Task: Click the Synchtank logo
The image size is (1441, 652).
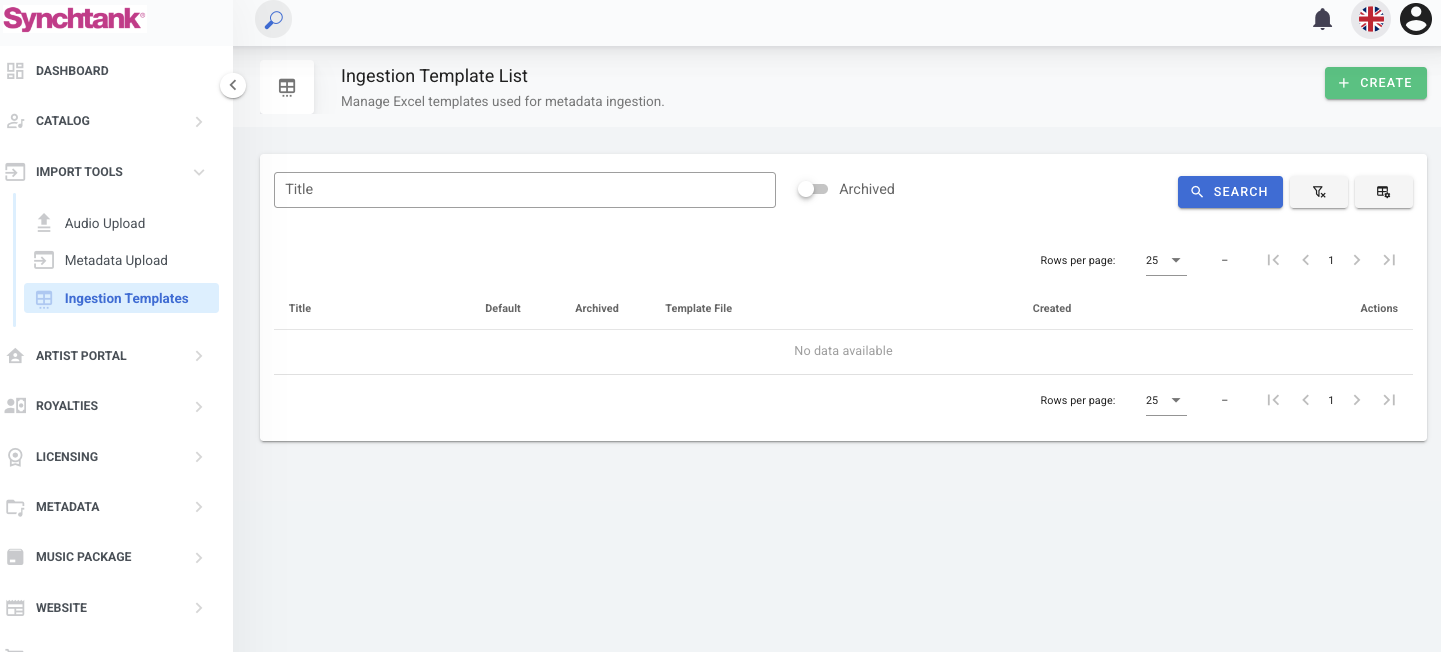Action: point(74,17)
